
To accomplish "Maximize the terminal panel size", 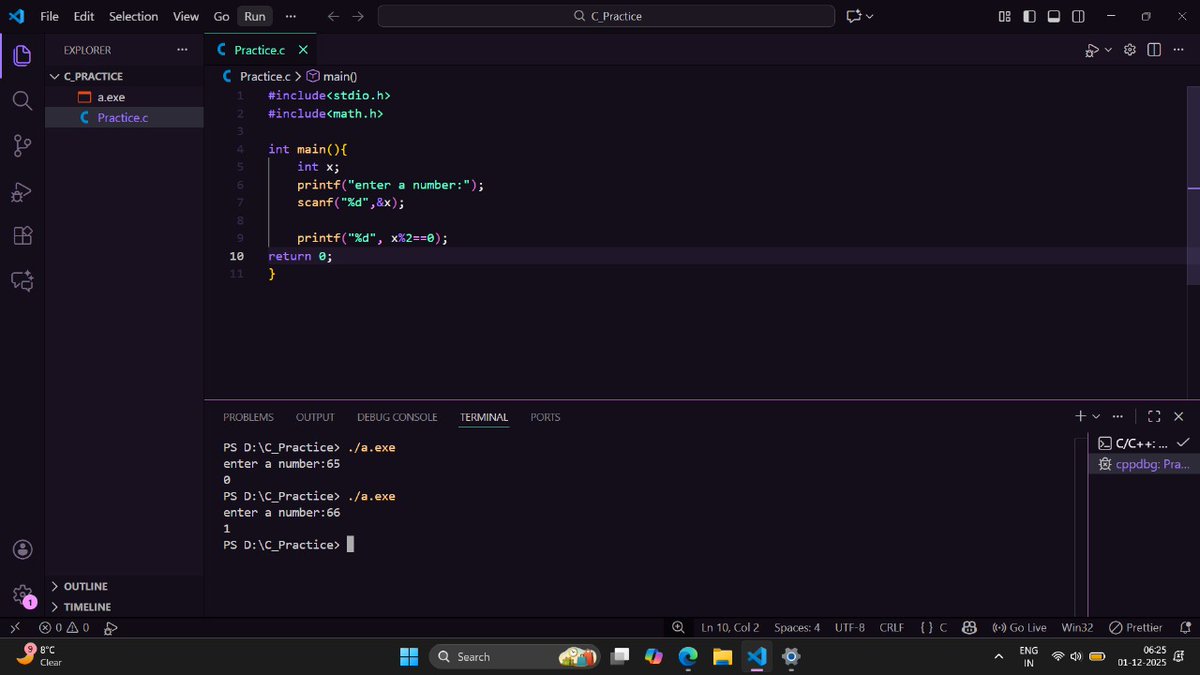I will [x=1154, y=416].
